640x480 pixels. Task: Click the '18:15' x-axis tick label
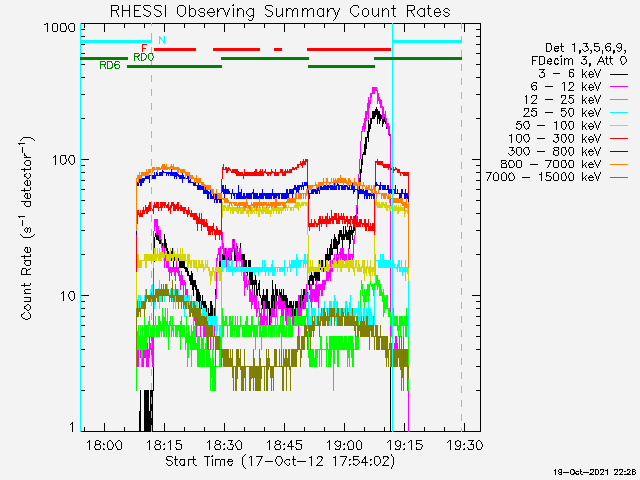[164, 445]
